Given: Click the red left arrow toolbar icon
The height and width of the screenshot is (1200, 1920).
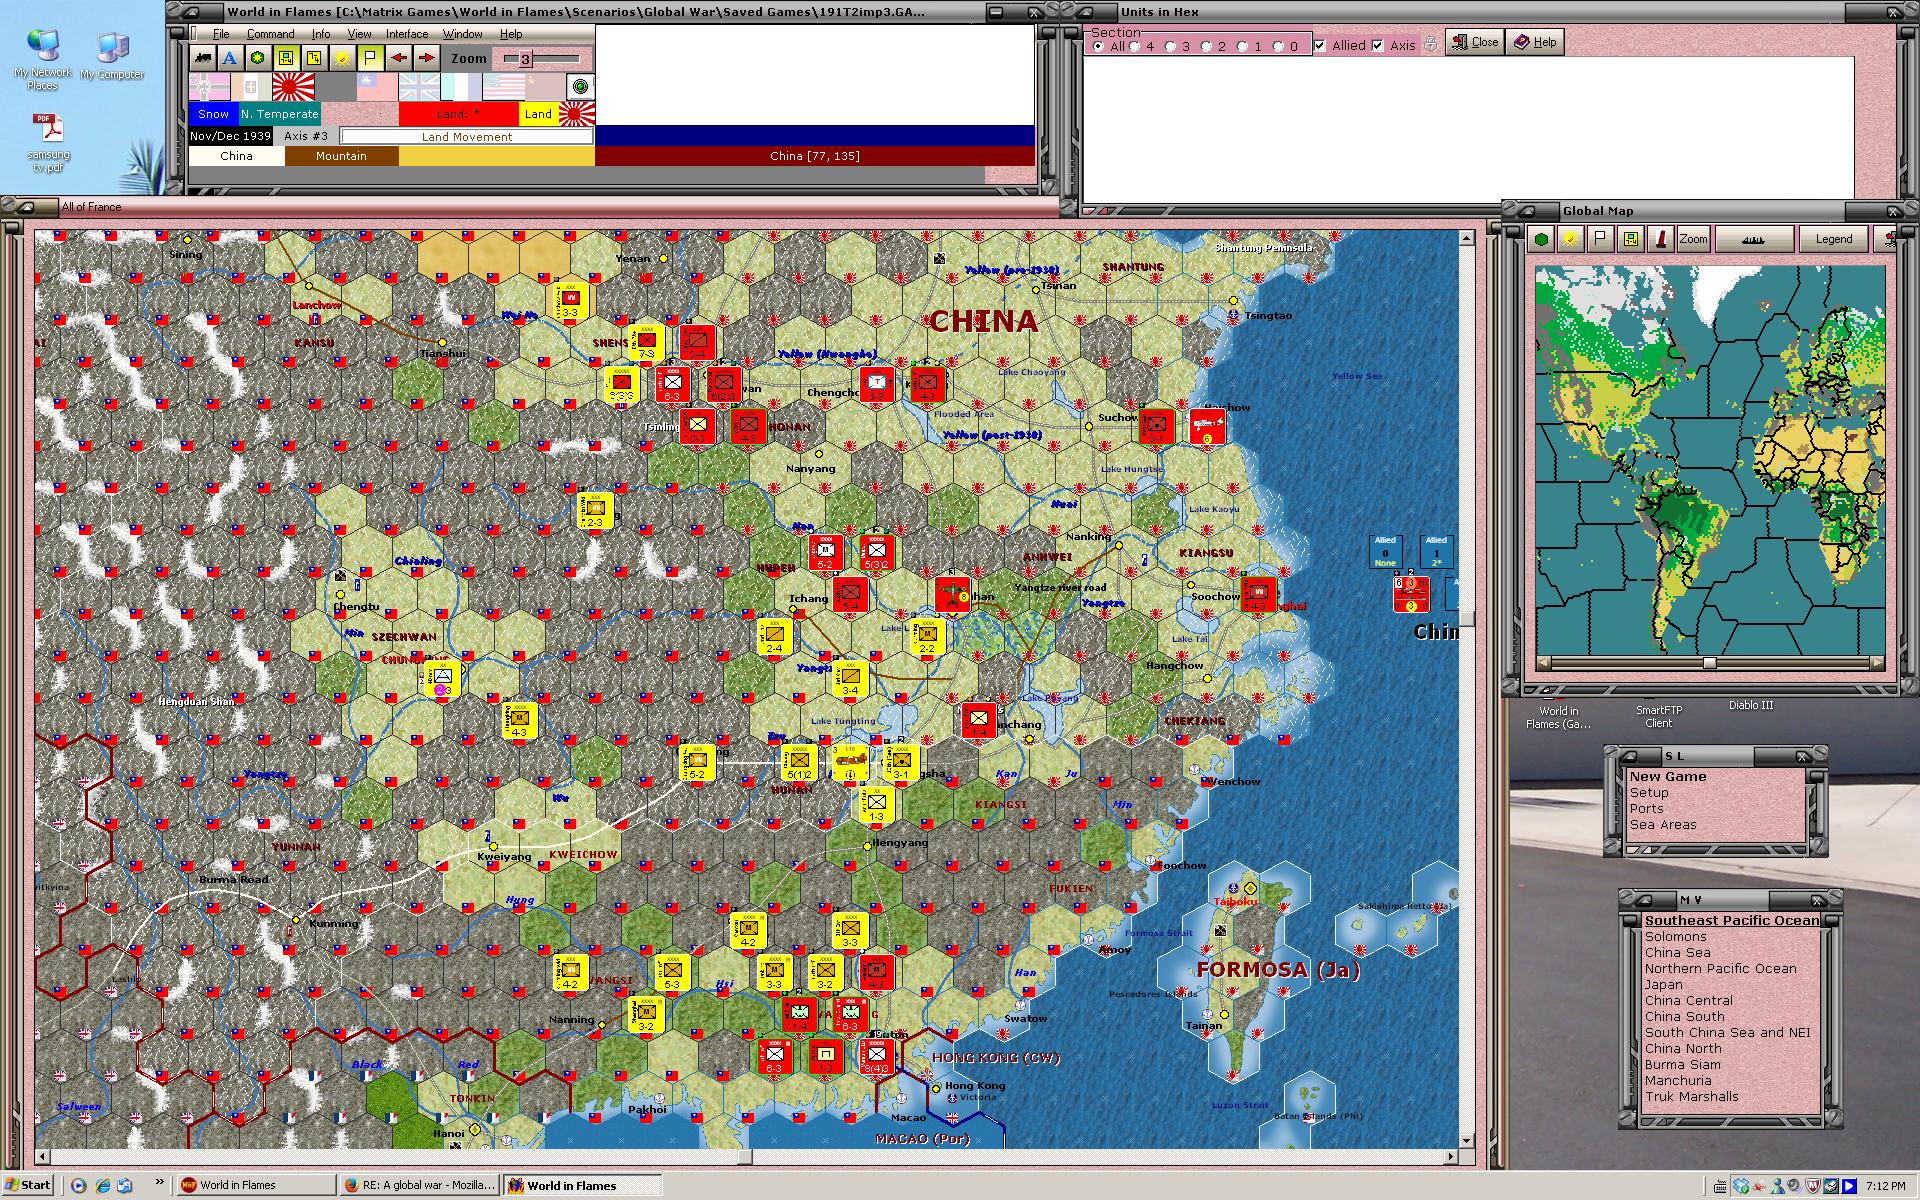Looking at the screenshot, I should pos(399,58).
